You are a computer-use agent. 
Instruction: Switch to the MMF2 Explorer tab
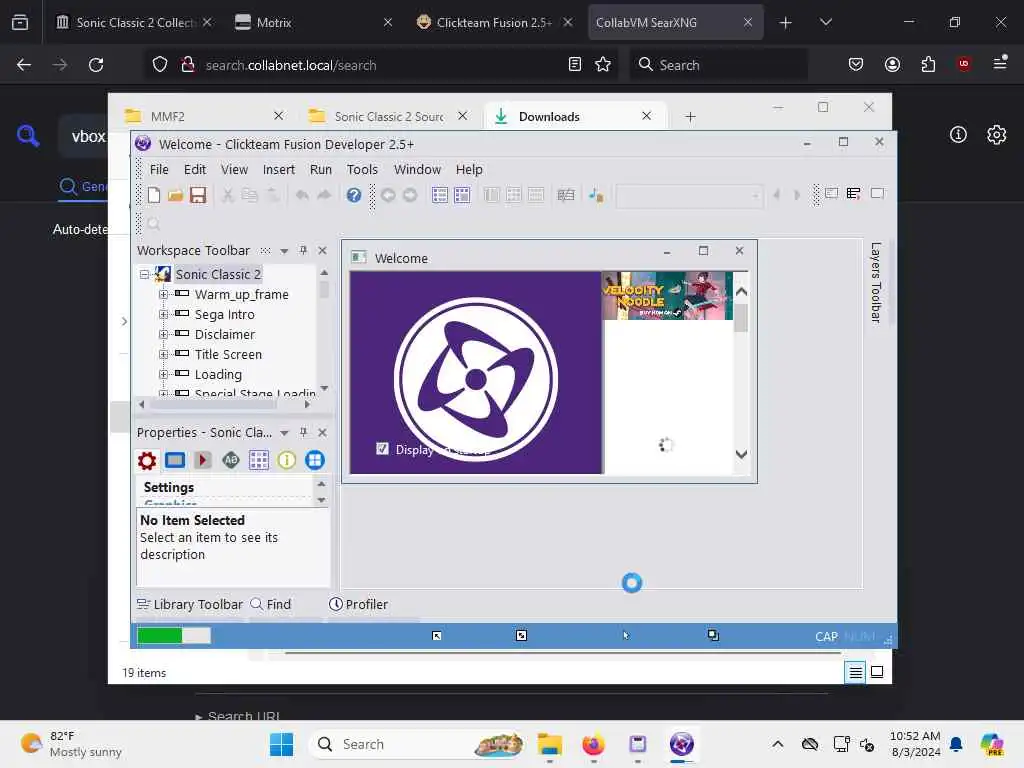pyautogui.click(x=202, y=116)
